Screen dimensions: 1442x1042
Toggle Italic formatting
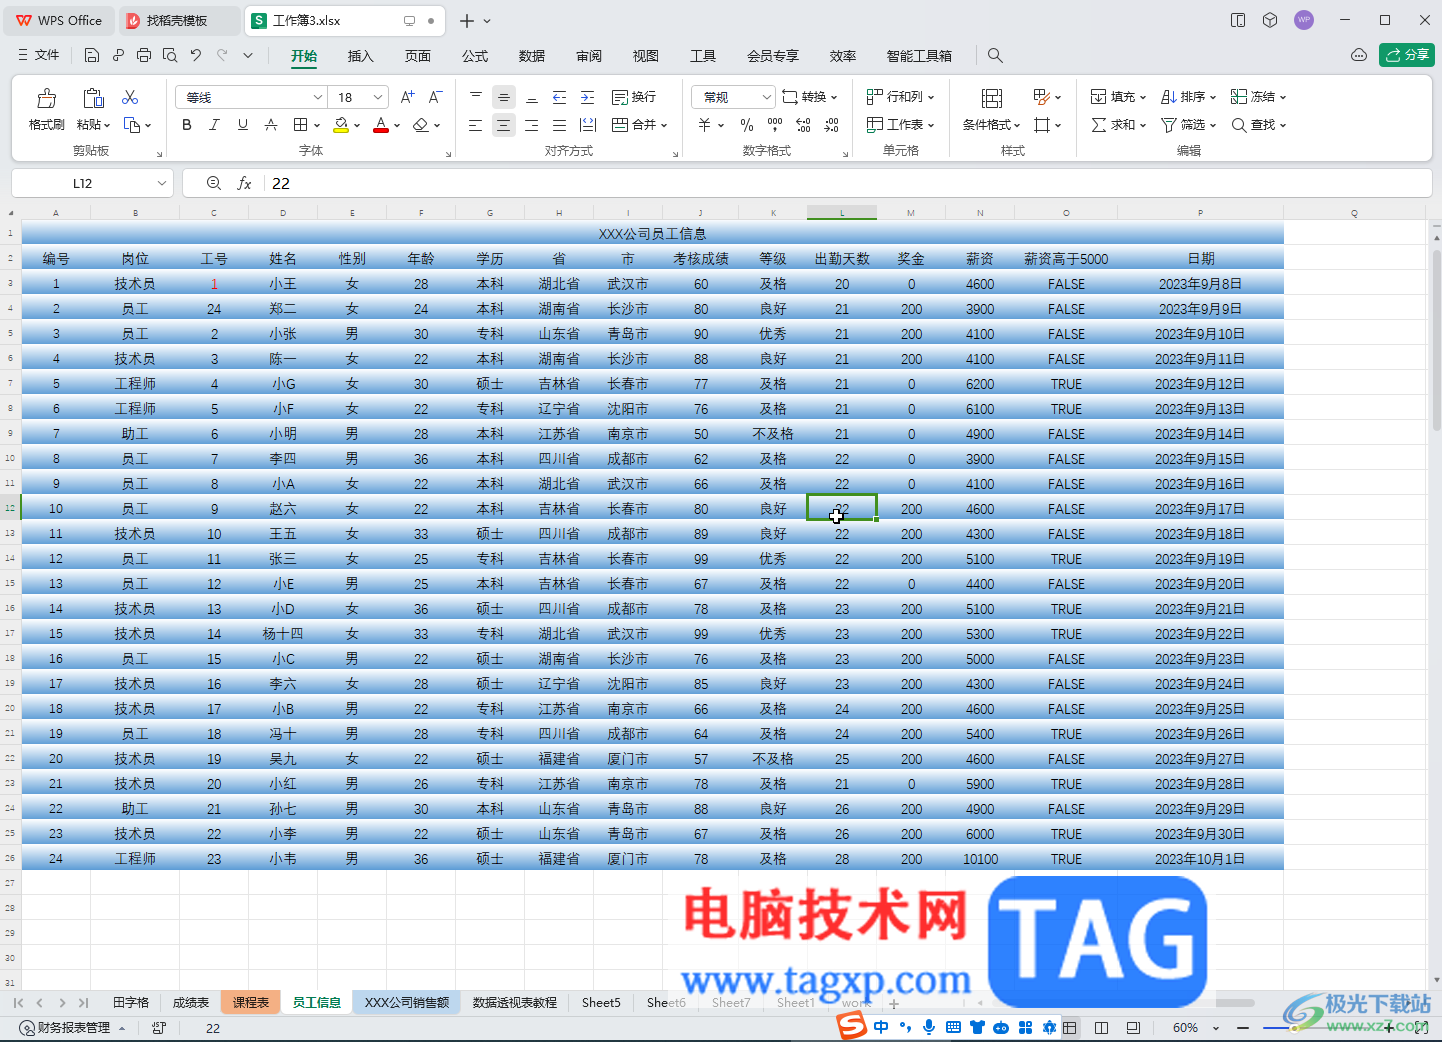(214, 125)
